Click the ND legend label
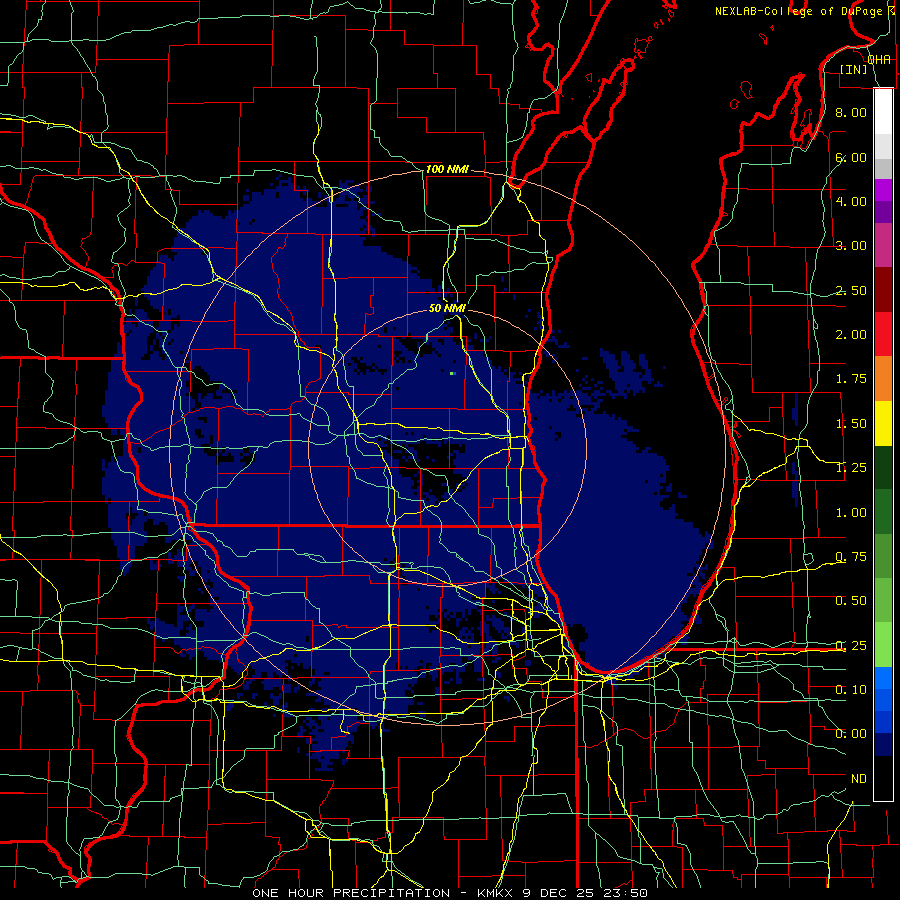The width and height of the screenshot is (900, 900). coord(859,779)
